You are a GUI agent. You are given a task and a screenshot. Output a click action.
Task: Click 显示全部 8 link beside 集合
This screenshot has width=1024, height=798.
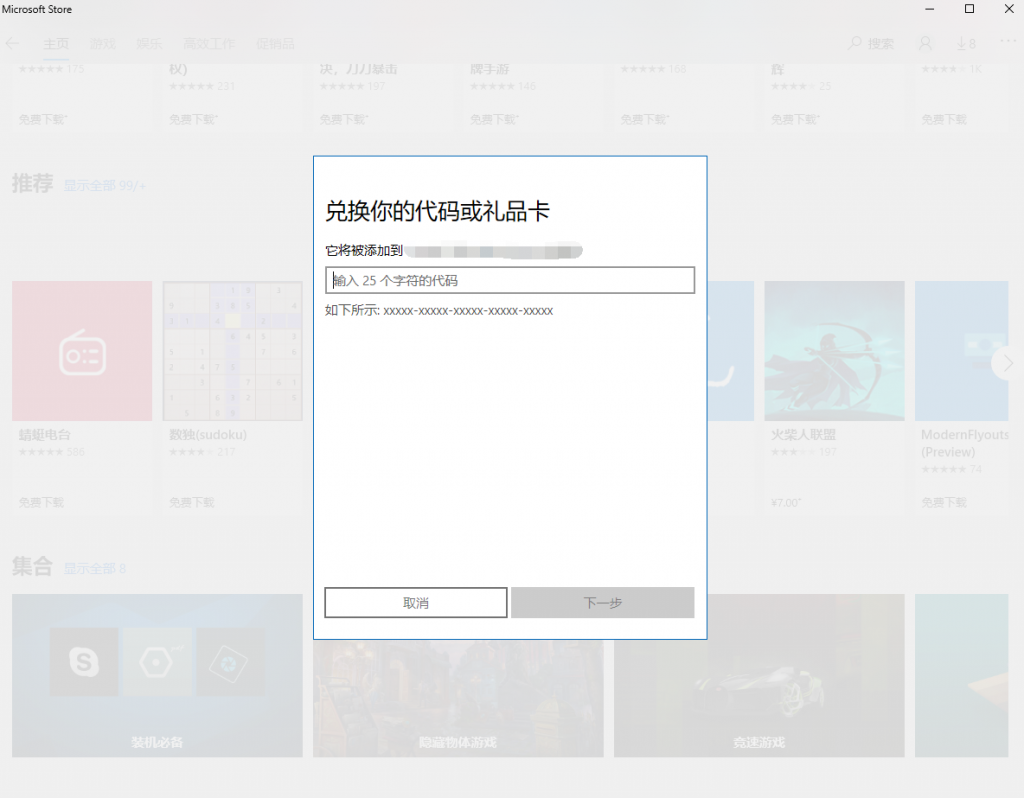95,569
